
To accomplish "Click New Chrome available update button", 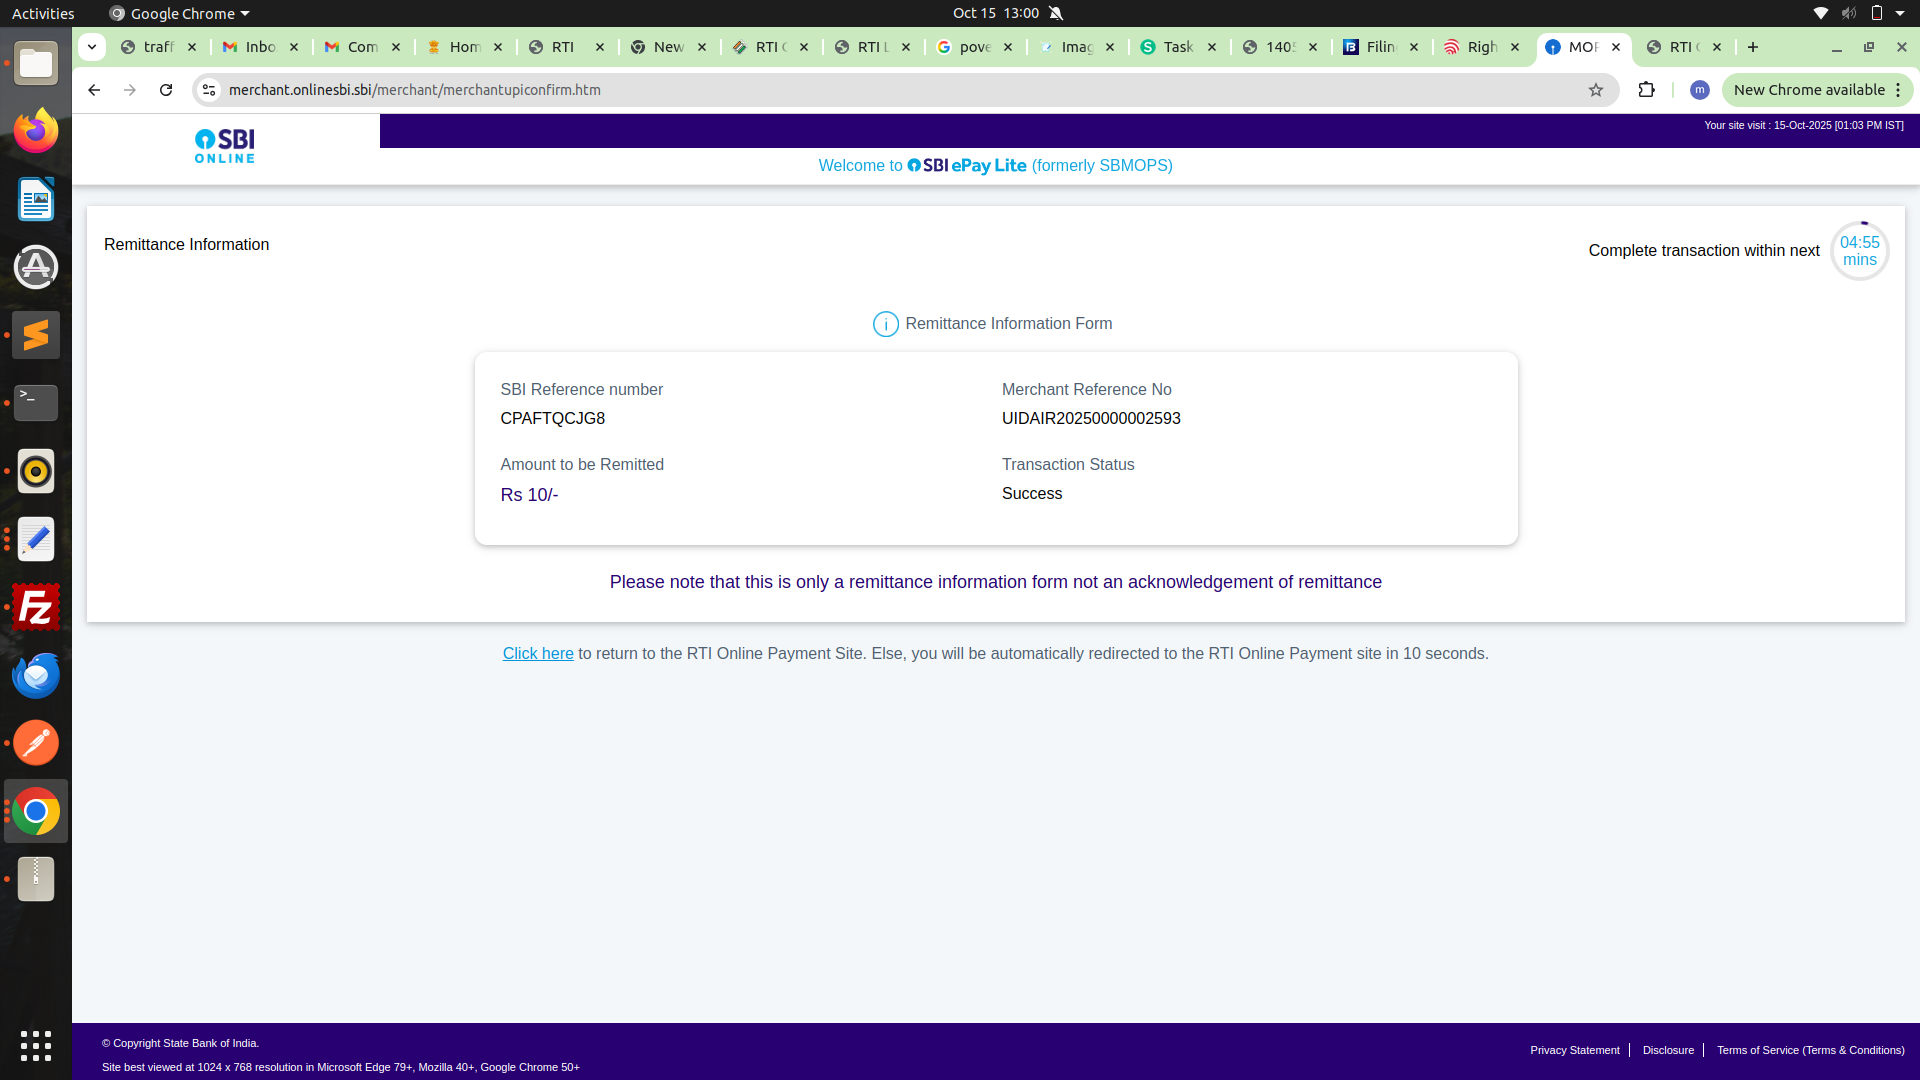I will (1808, 90).
